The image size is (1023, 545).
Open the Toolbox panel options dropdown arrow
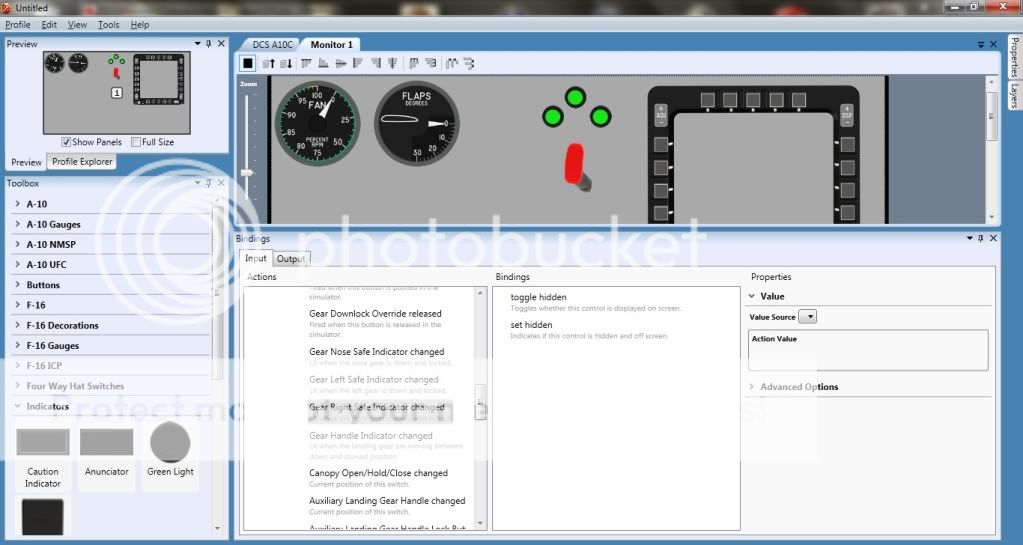[x=197, y=183]
